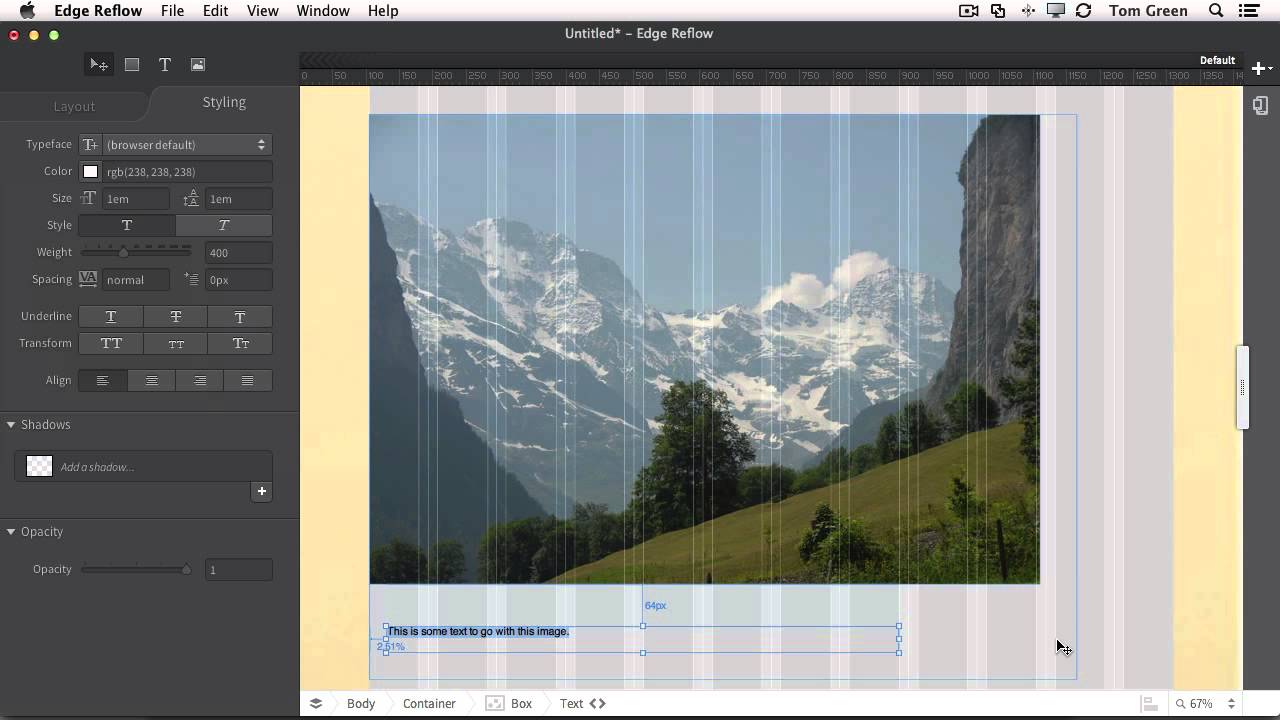This screenshot has height=720, width=1280.
Task: Click the typeface T icon
Action: point(90,144)
